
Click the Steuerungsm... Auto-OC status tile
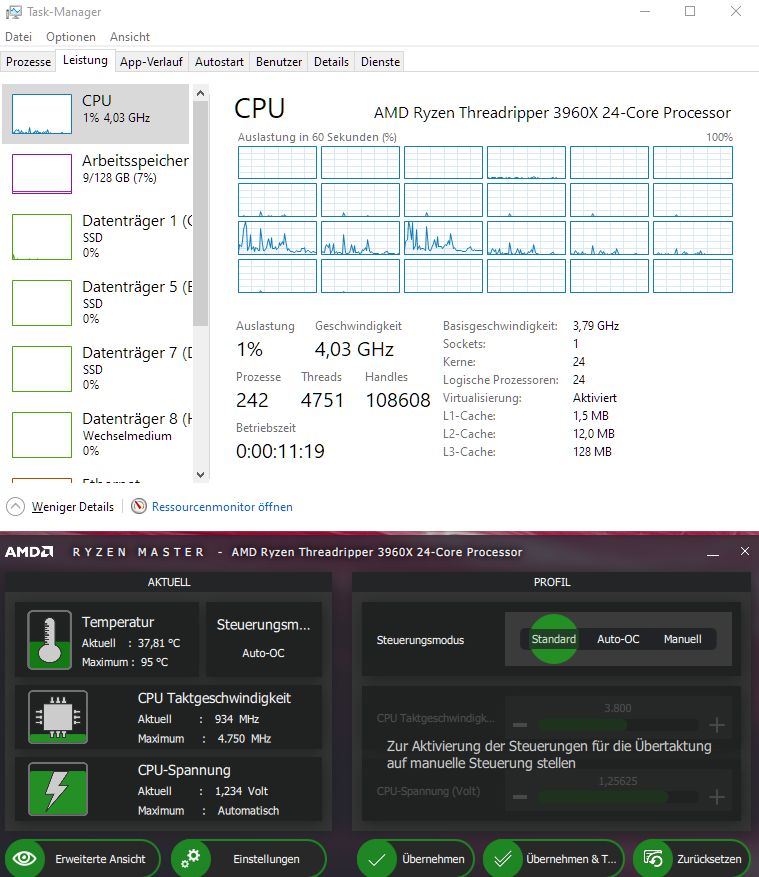tap(263, 639)
